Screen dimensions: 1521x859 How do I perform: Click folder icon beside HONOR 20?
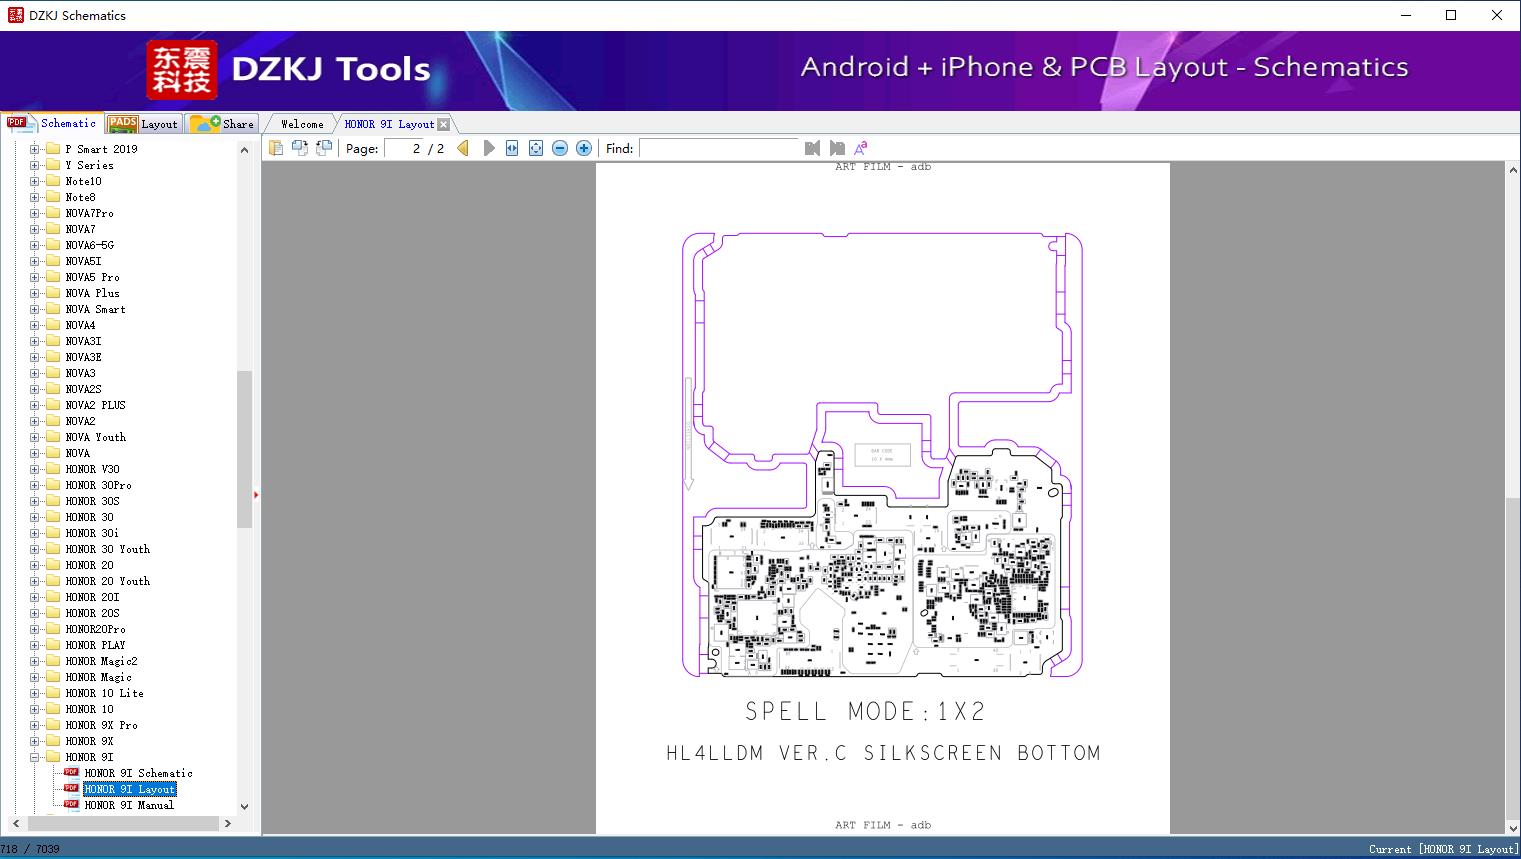[x=53, y=565]
